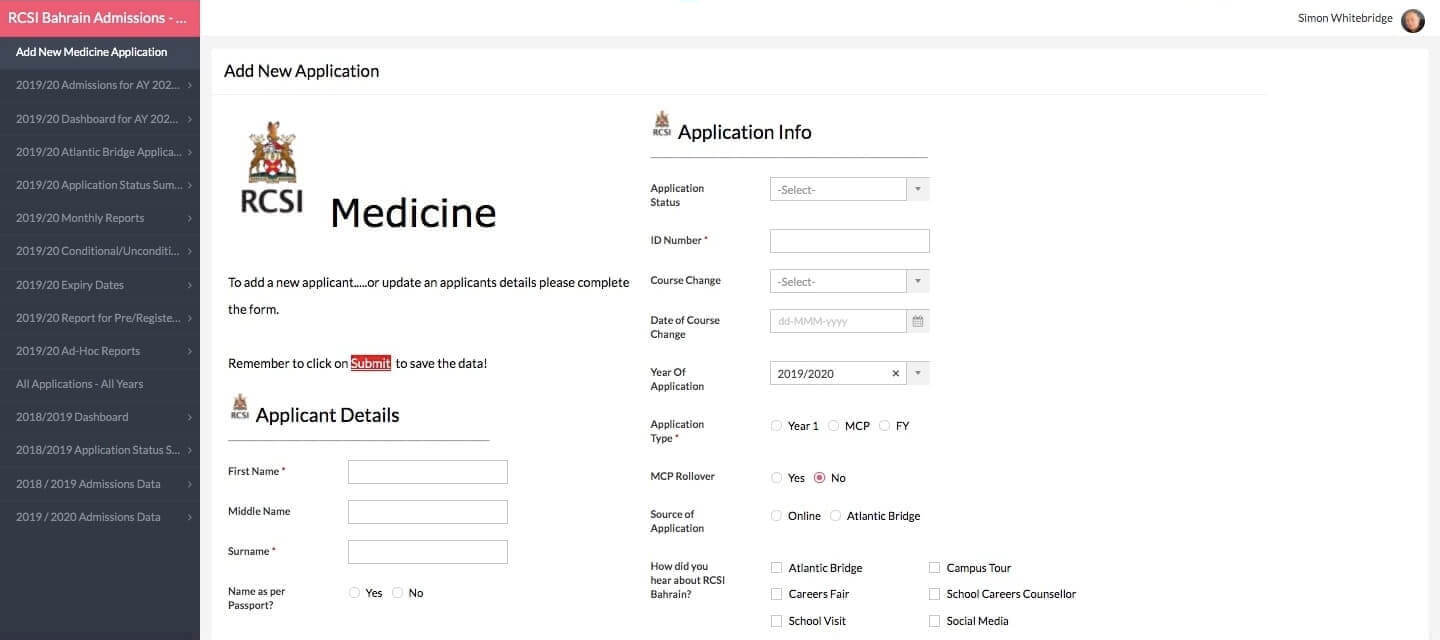This screenshot has height=640, width=1440.
Task: Expand 2019/20 Application Status Summary menu
Action: (x=100, y=185)
